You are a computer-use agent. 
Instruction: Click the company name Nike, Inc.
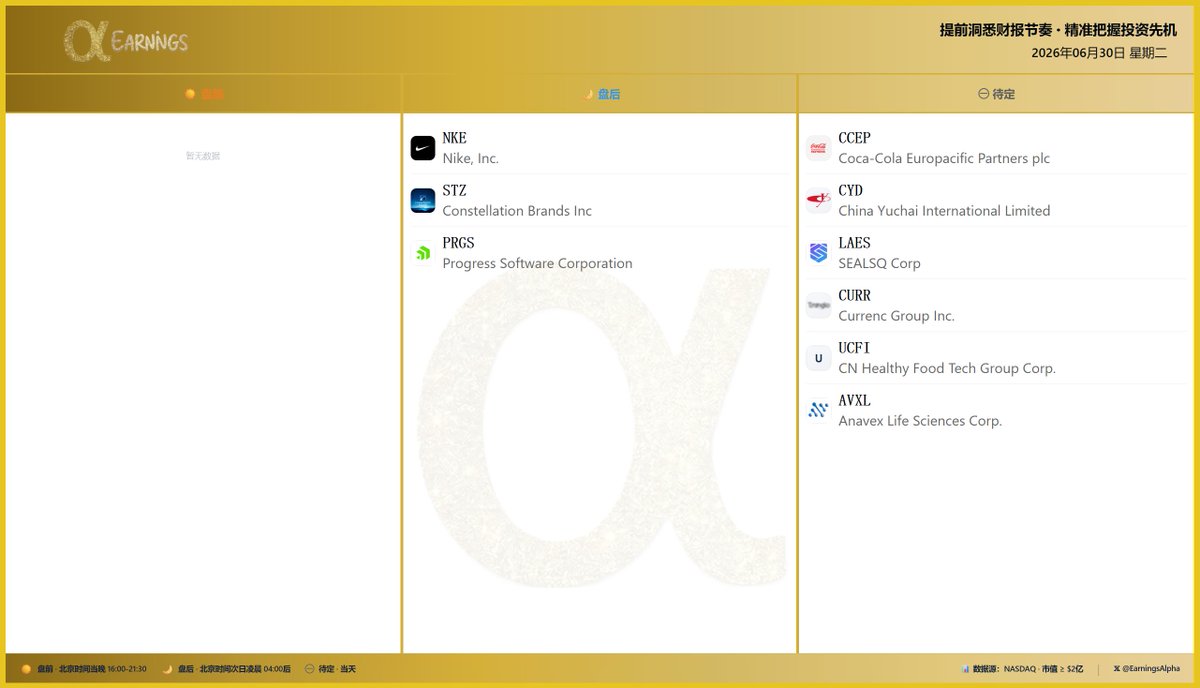[470, 158]
